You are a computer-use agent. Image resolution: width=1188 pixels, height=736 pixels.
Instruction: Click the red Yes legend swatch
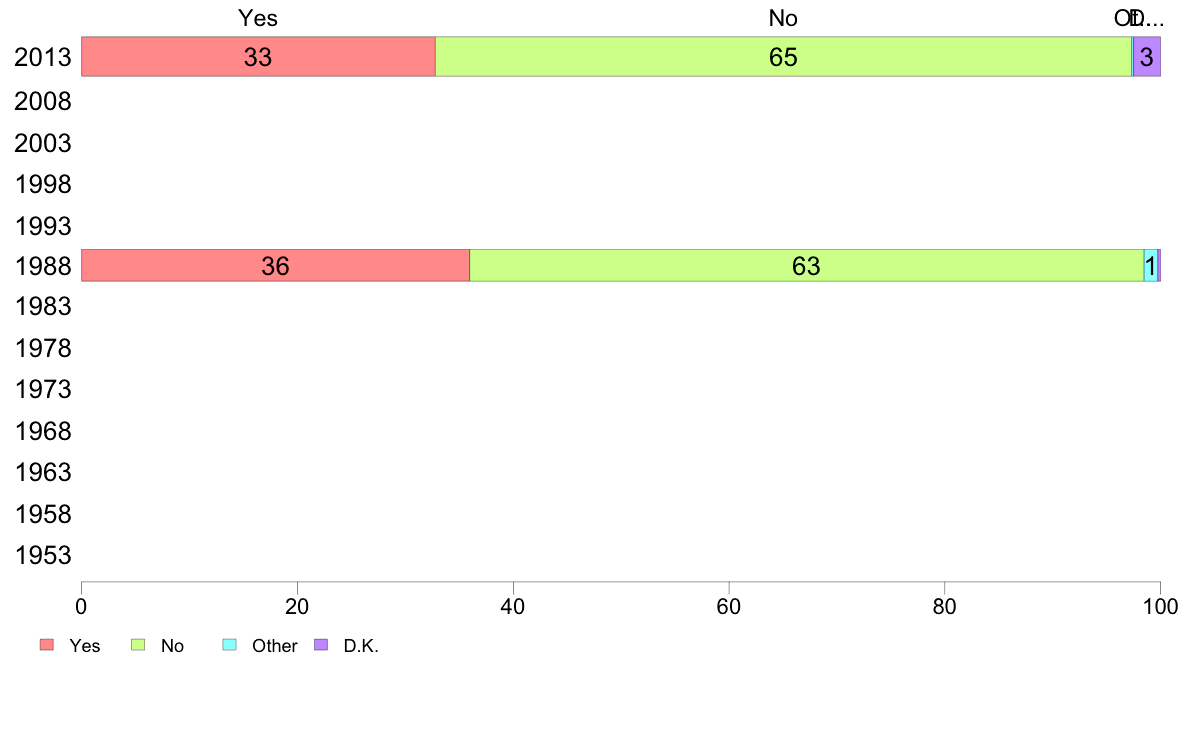pos(47,644)
